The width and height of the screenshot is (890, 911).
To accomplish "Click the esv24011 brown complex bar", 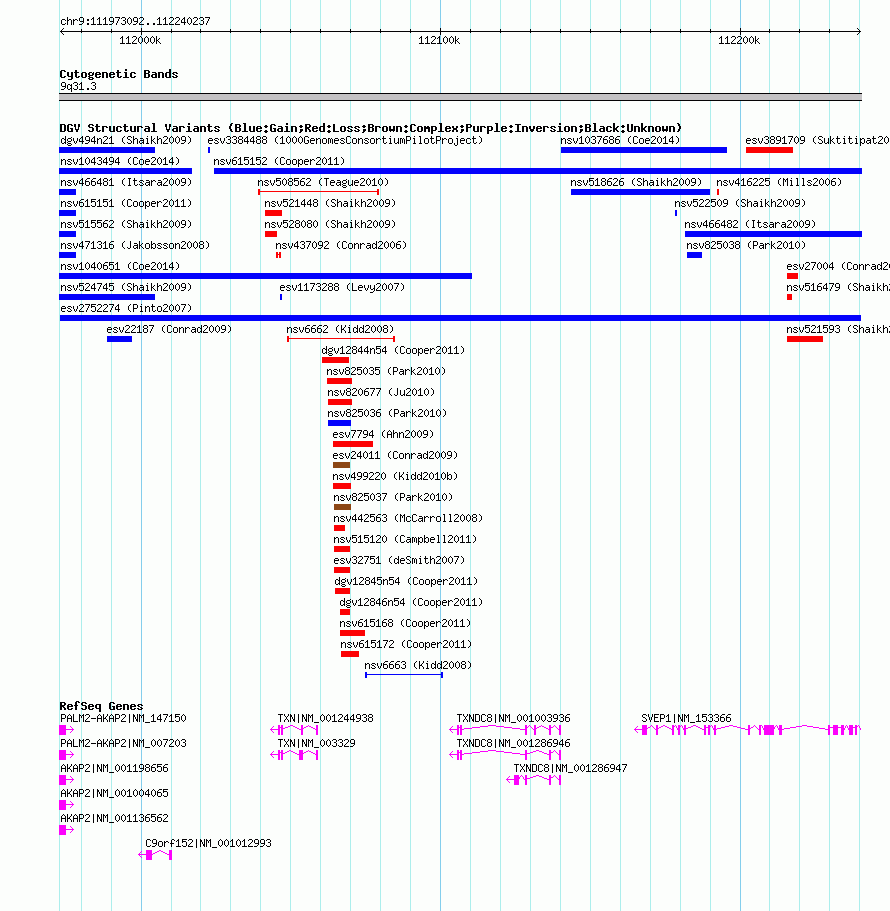I will 341,465.
